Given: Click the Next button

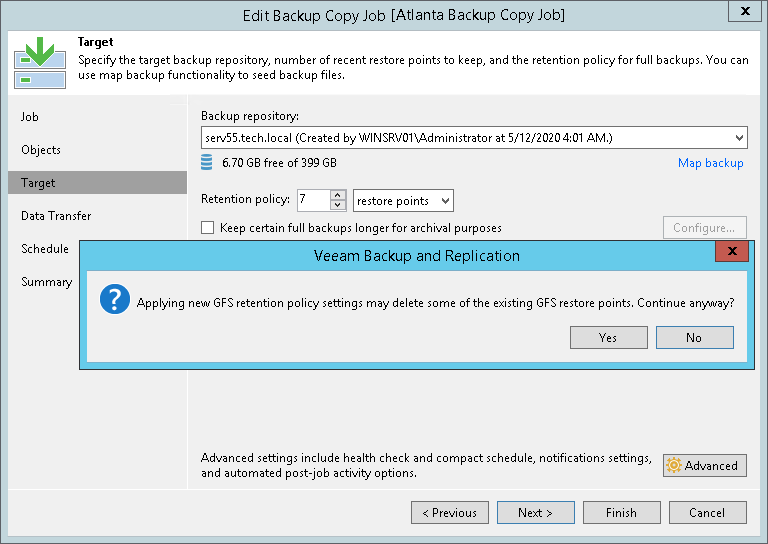Looking at the screenshot, I should 536,513.
